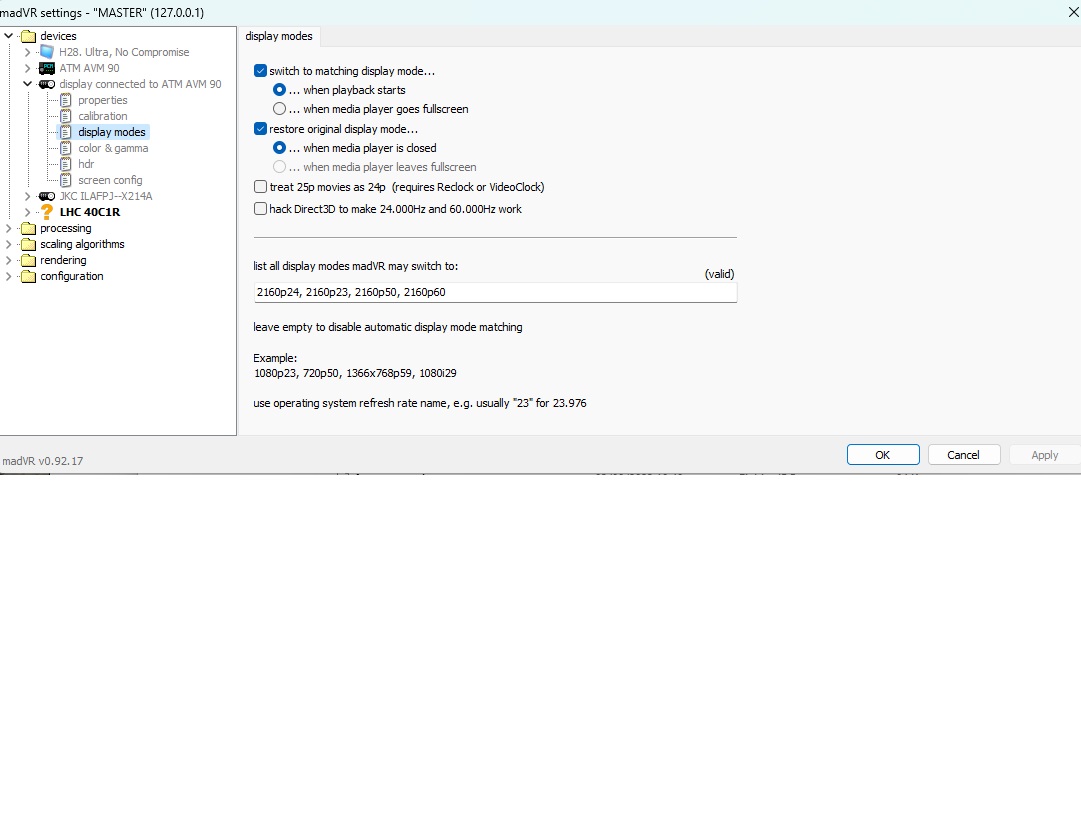Click the example text 1080p23, 720p50, 1366x768p59, 1080i29

click(x=355, y=373)
